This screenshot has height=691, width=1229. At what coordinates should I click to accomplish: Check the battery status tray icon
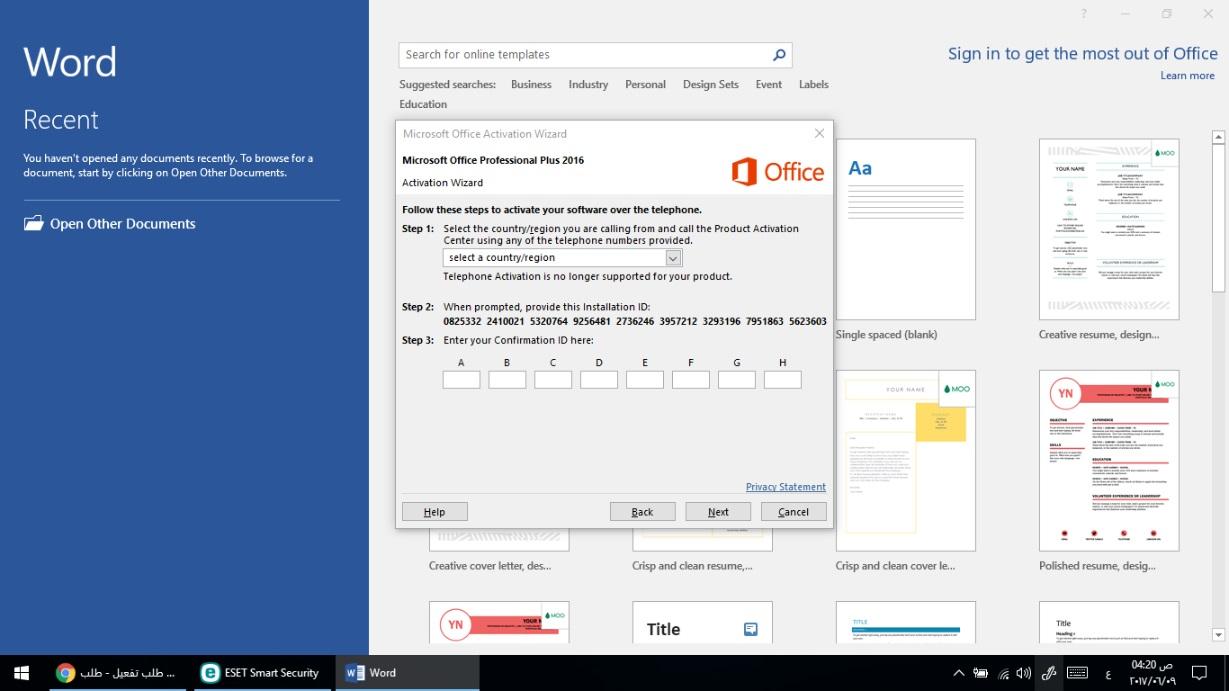point(981,673)
